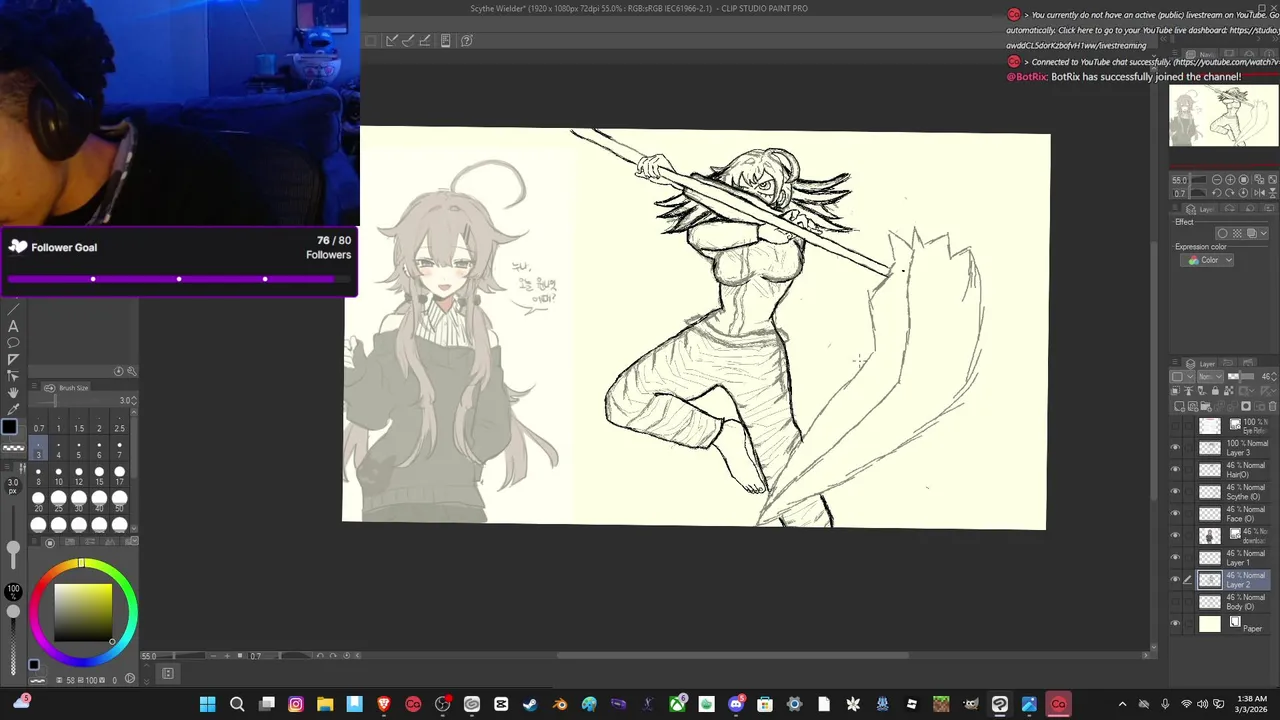Open the layer blending mode dropdown
This screenshot has height=720, width=1280.
(x=1210, y=377)
